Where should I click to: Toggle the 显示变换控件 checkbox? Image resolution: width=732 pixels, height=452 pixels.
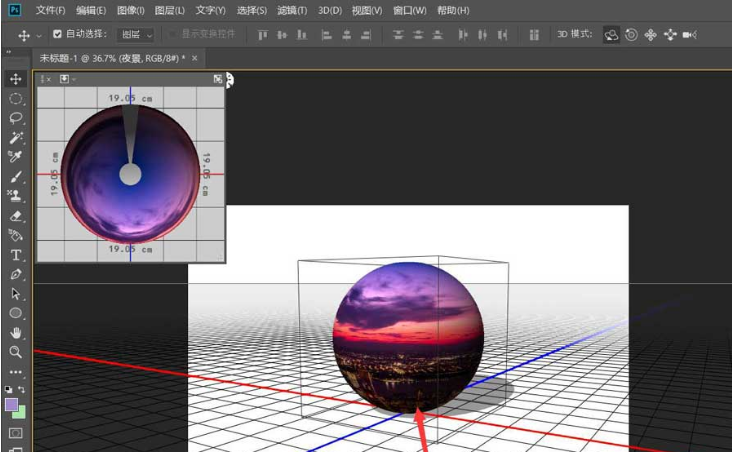pos(173,34)
